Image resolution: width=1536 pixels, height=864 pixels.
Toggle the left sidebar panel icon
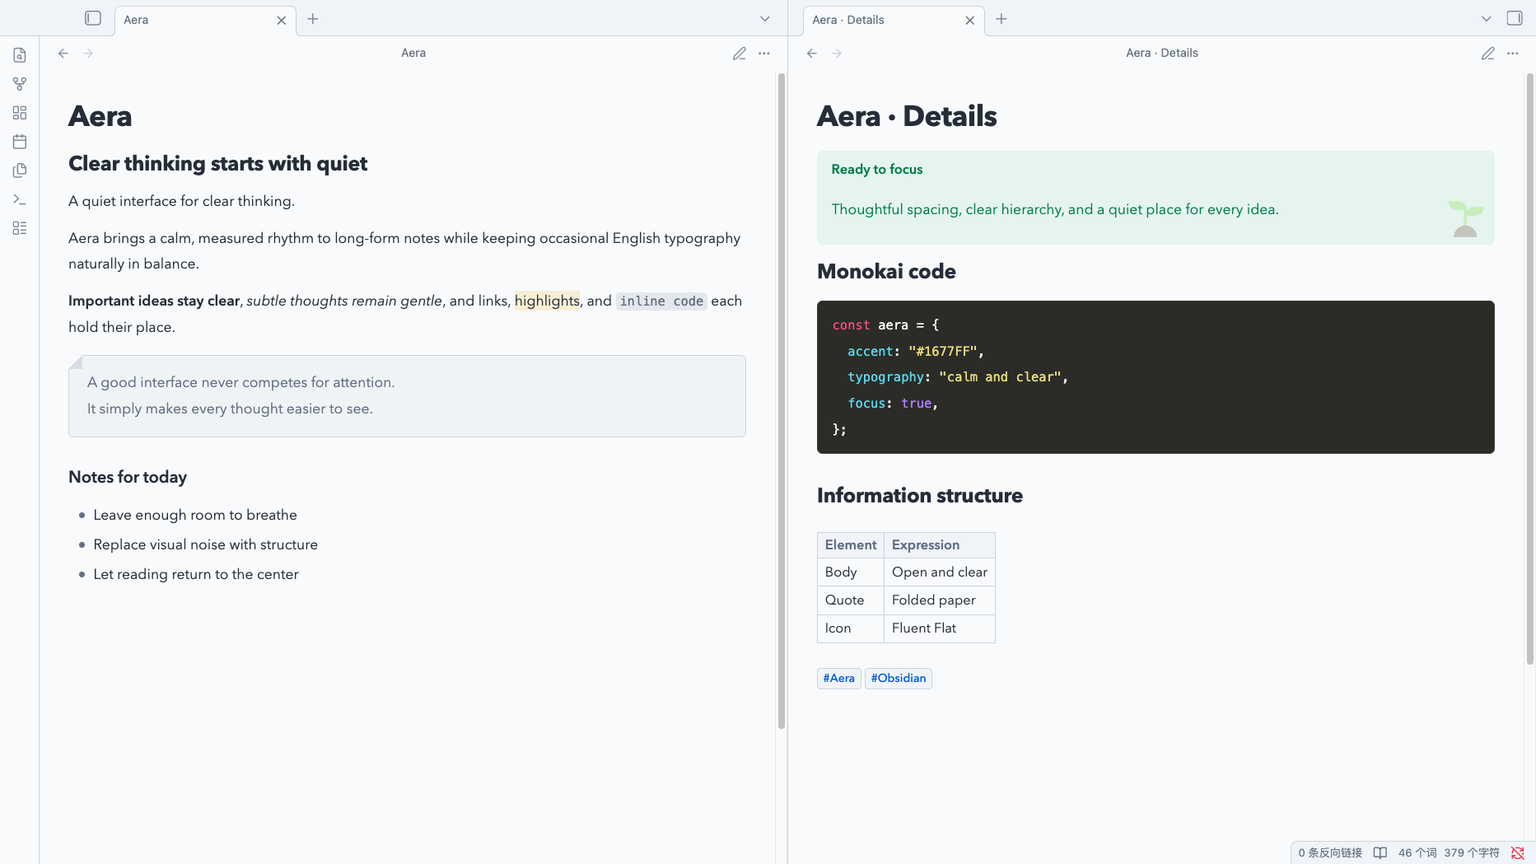point(93,18)
